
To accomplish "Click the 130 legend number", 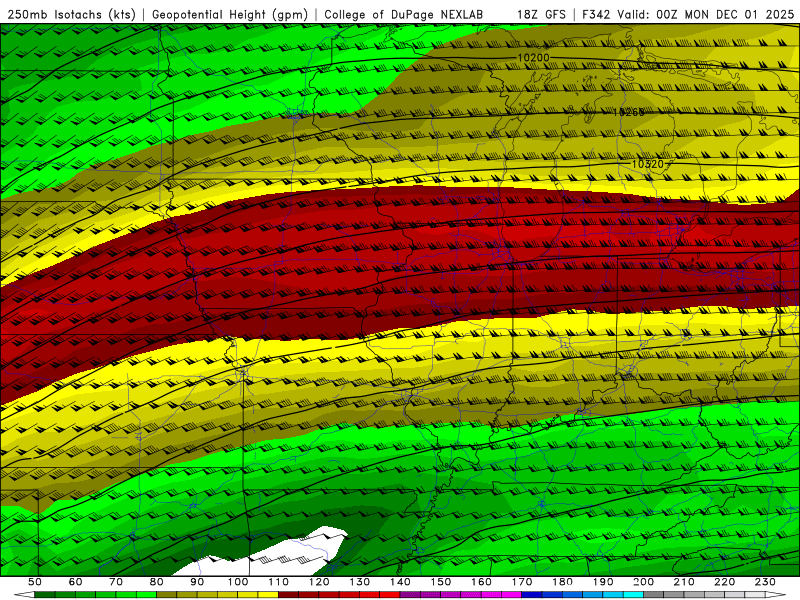I will 360,582.
